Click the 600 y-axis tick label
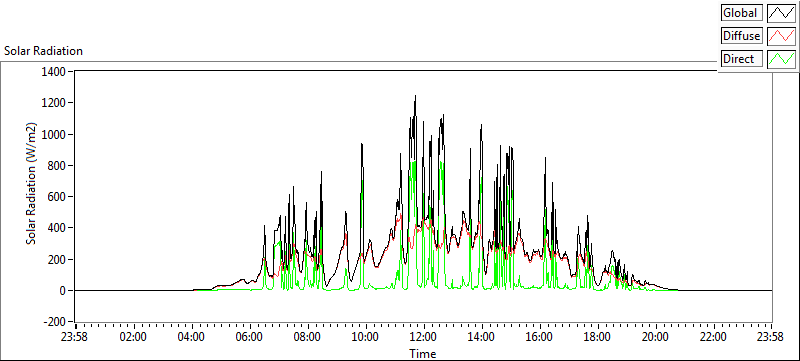The height and width of the screenshot is (361, 800). point(58,197)
